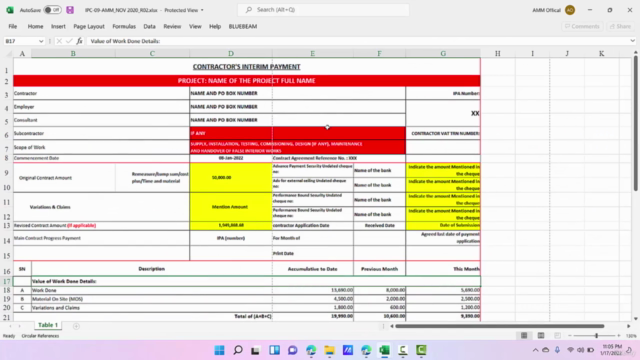Click yellow 'Mention Amount' cell
This screenshot has height=360, width=640.
click(231, 207)
